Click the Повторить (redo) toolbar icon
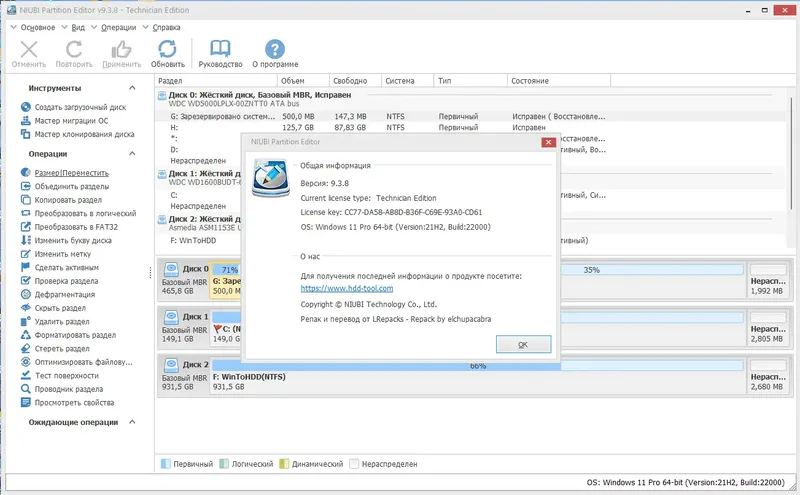Screen dimensions: 800x495 [74, 50]
